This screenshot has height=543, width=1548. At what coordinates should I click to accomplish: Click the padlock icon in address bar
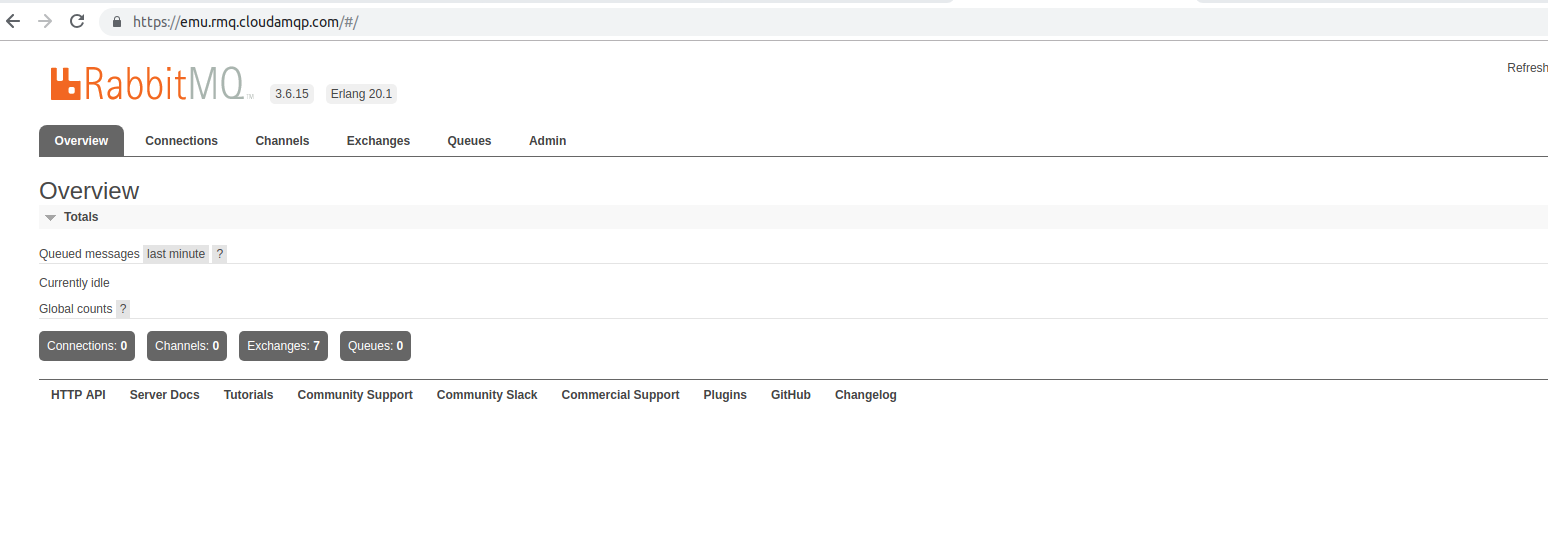[117, 21]
